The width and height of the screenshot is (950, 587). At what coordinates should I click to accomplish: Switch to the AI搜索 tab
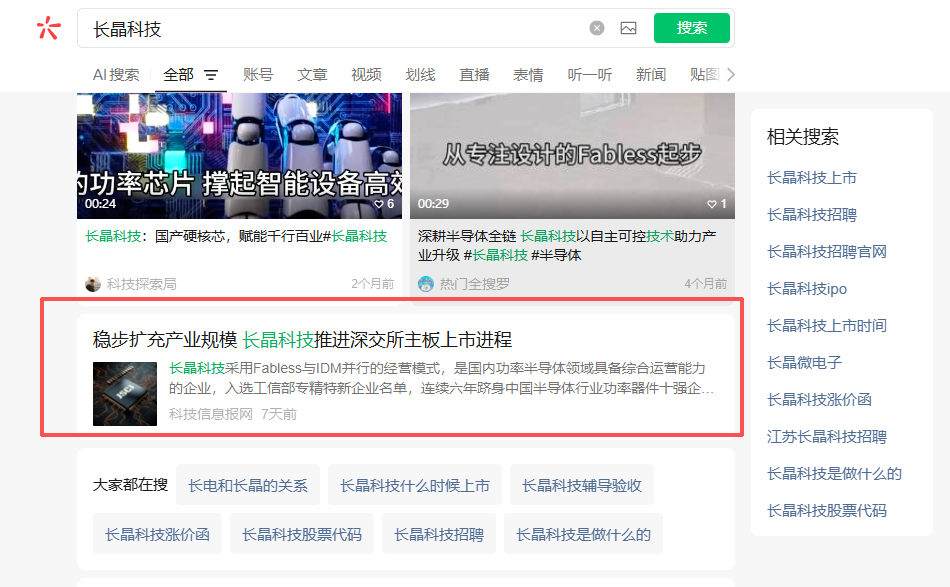pos(116,75)
